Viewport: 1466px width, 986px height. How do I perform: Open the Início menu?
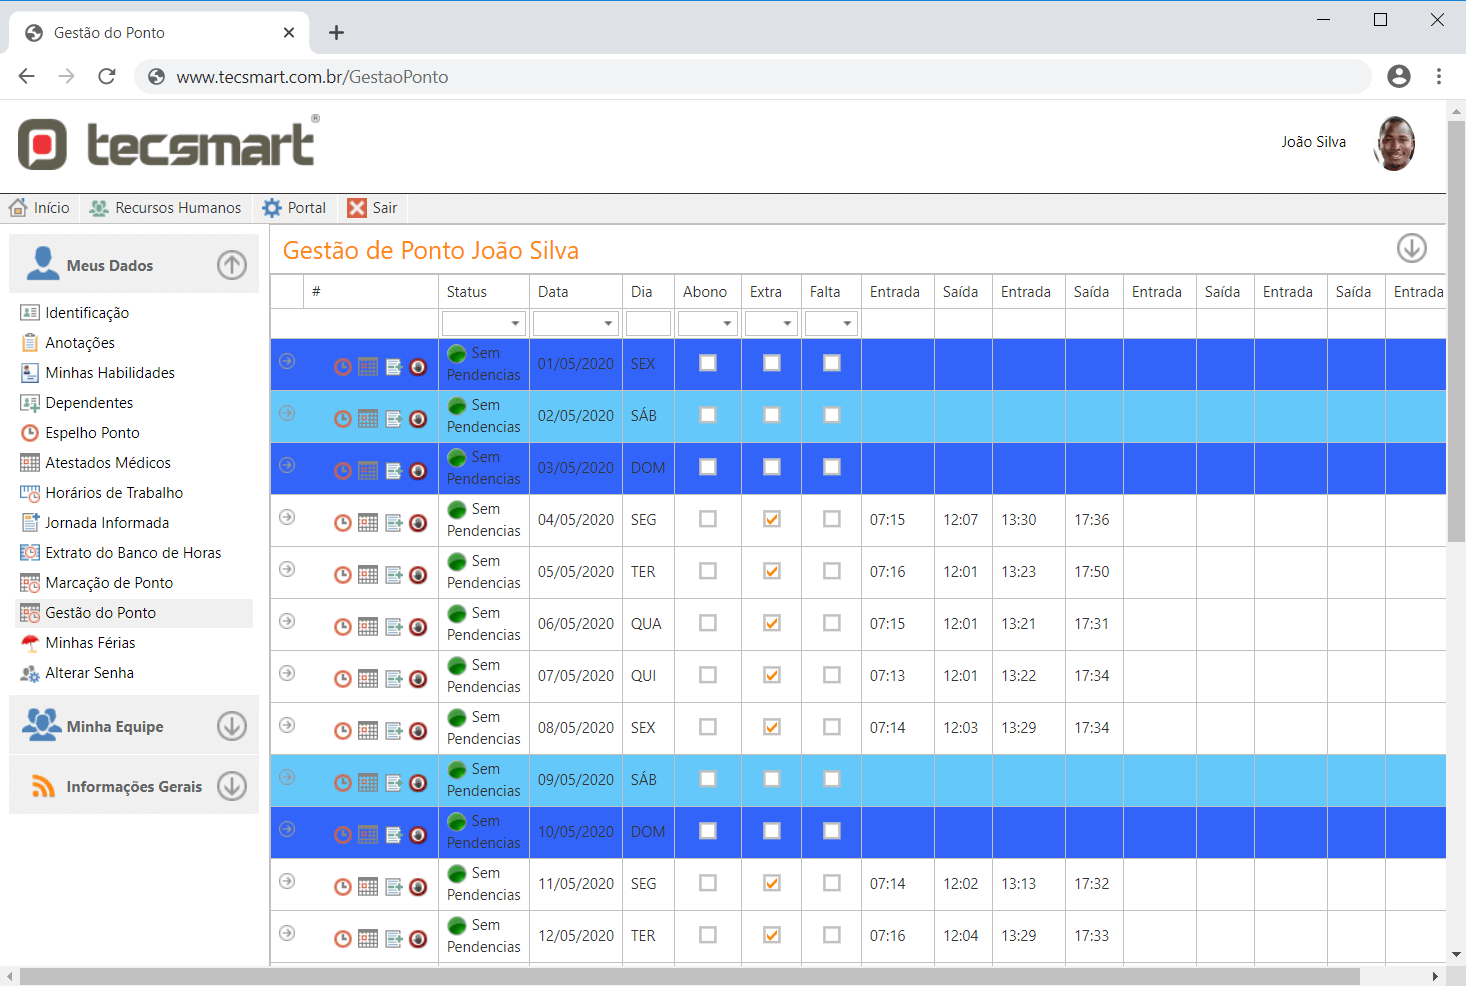pyautogui.click(x=40, y=208)
